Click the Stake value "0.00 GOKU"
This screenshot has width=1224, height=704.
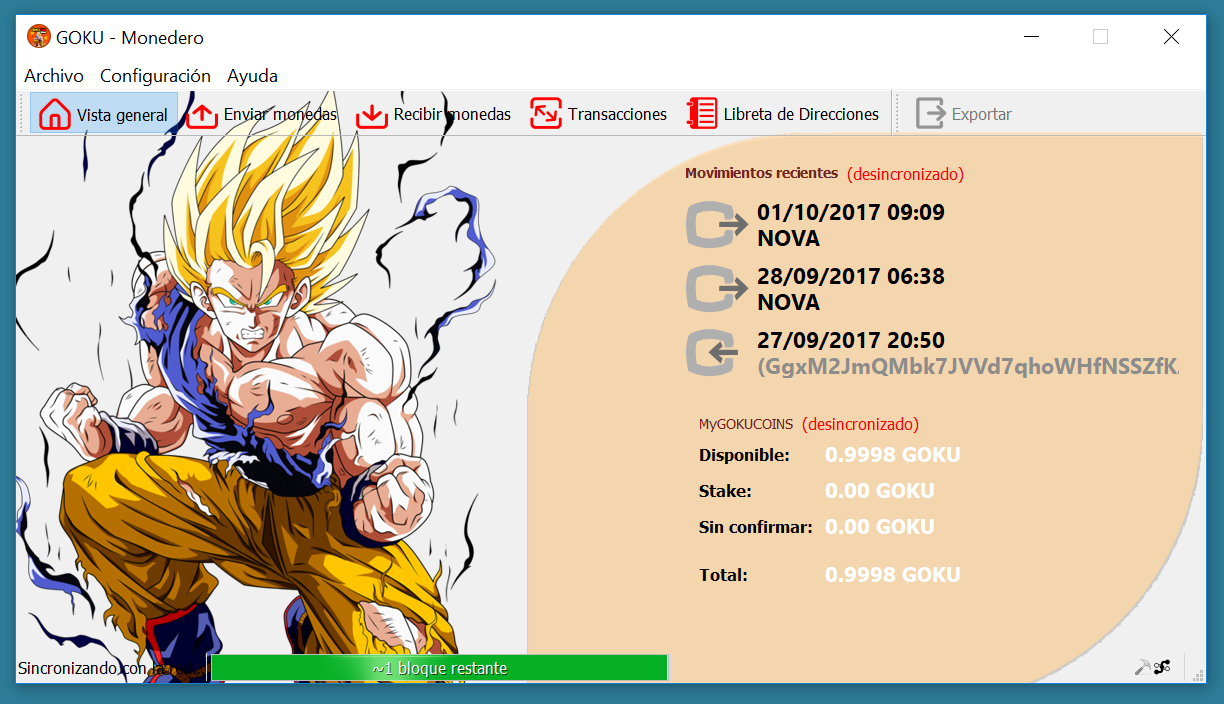(x=880, y=491)
